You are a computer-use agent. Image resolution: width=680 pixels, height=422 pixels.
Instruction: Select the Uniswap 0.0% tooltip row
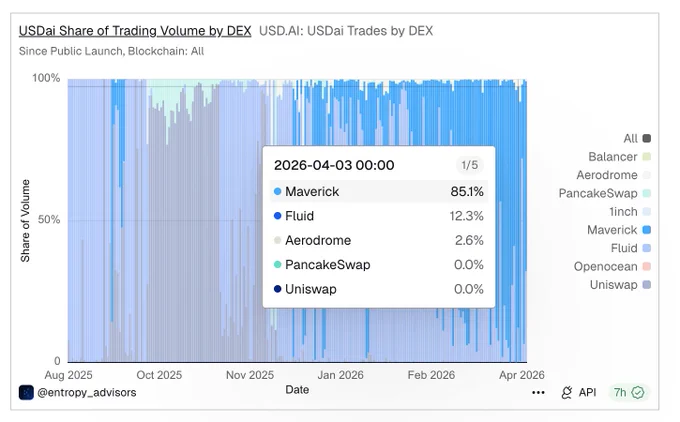379,289
